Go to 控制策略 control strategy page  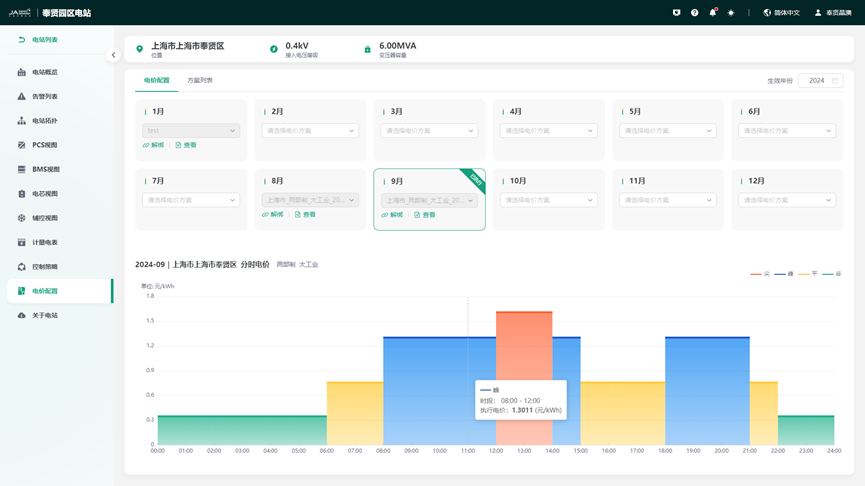click(45, 267)
